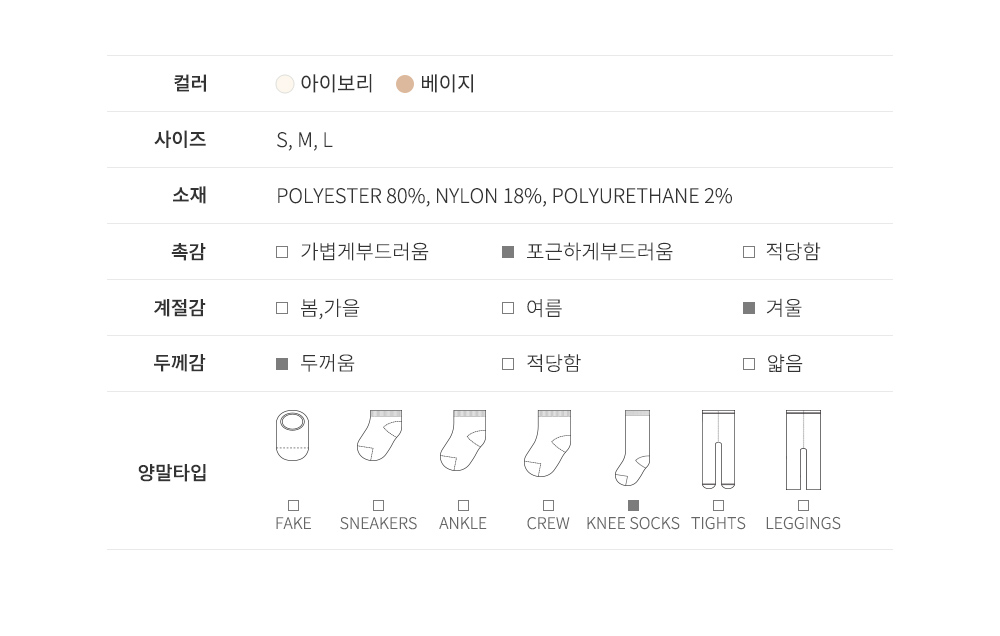
Task: Click the fake sock type icon
Action: point(293,436)
